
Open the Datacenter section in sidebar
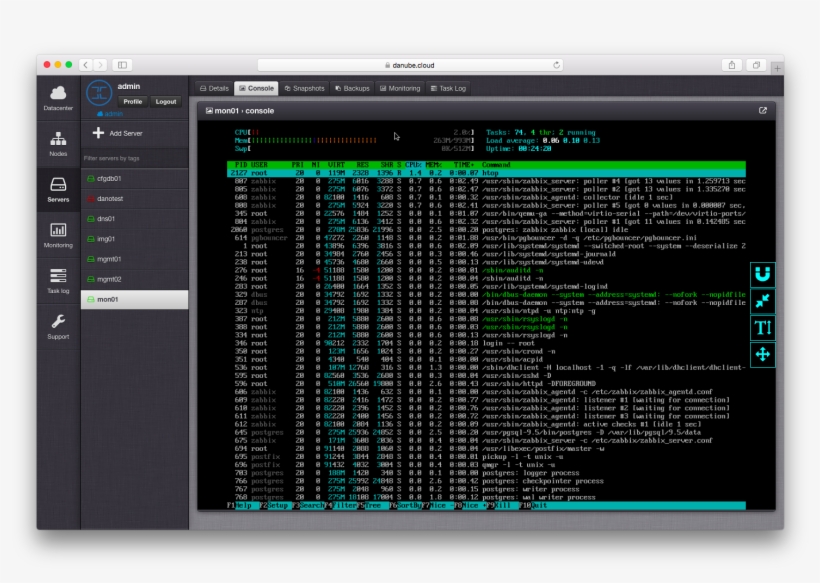click(x=59, y=99)
